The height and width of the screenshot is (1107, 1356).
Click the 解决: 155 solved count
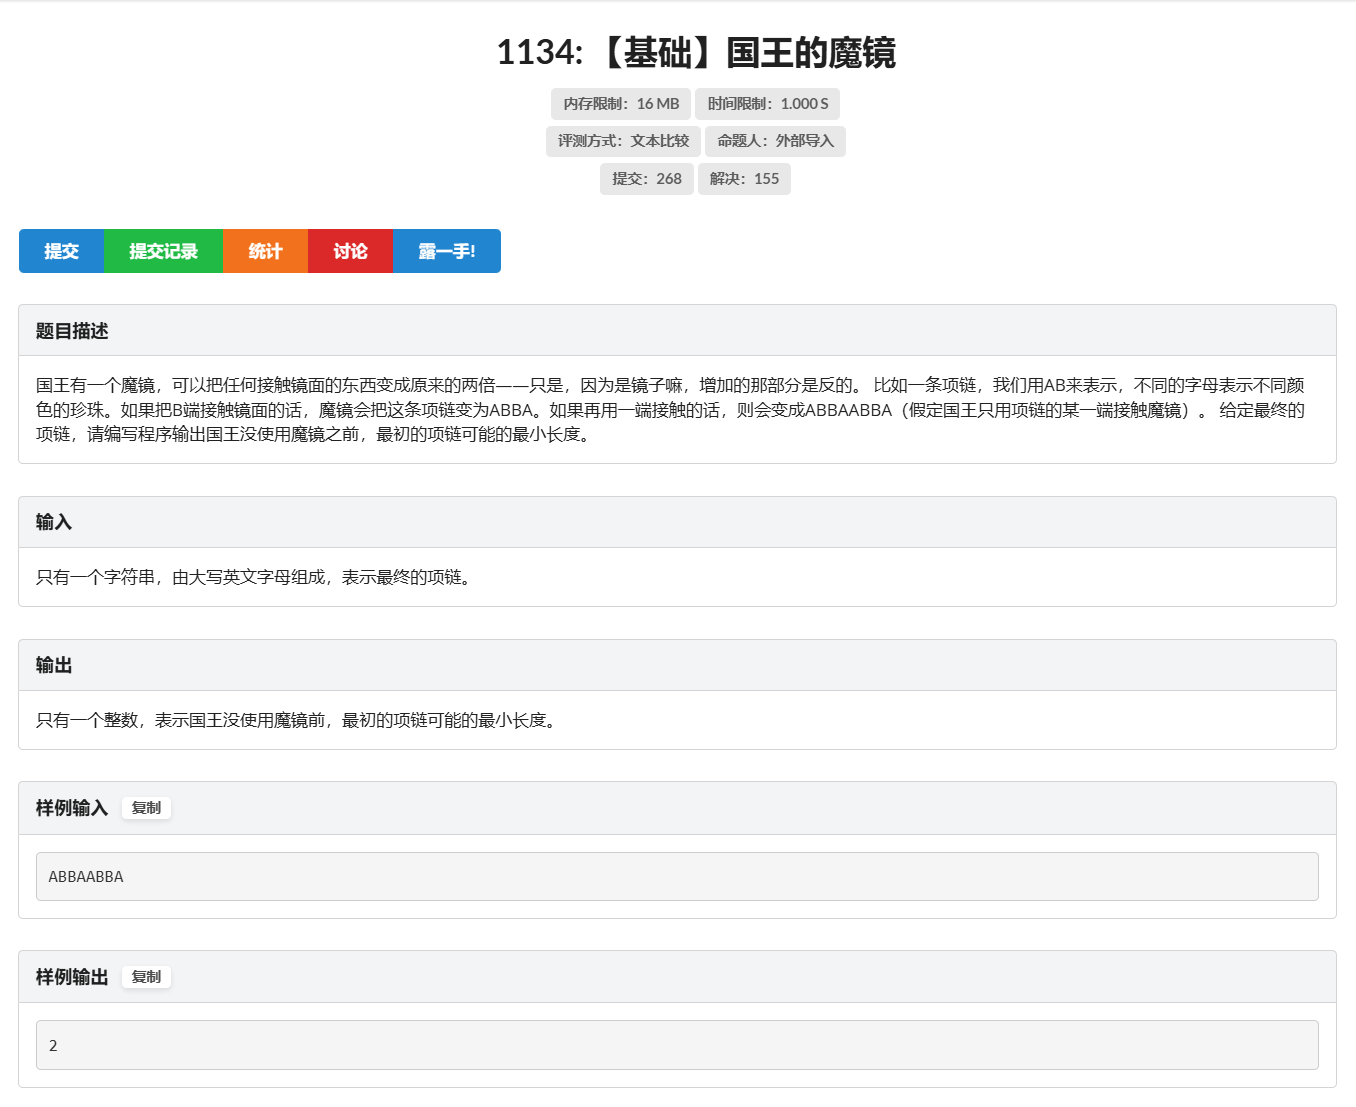[x=744, y=178]
